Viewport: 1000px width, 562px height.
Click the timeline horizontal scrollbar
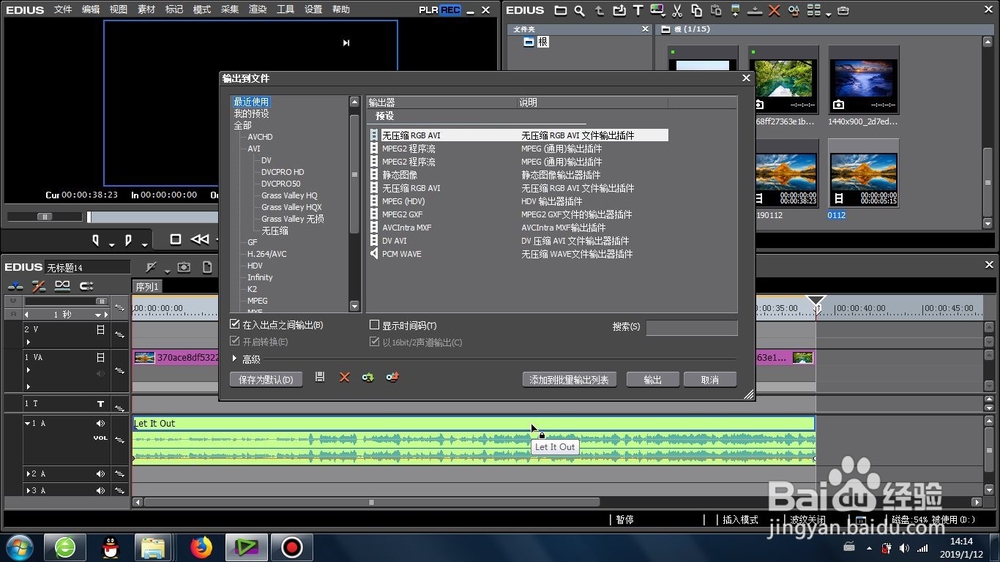pyautogui.click(x=371, y=502)
